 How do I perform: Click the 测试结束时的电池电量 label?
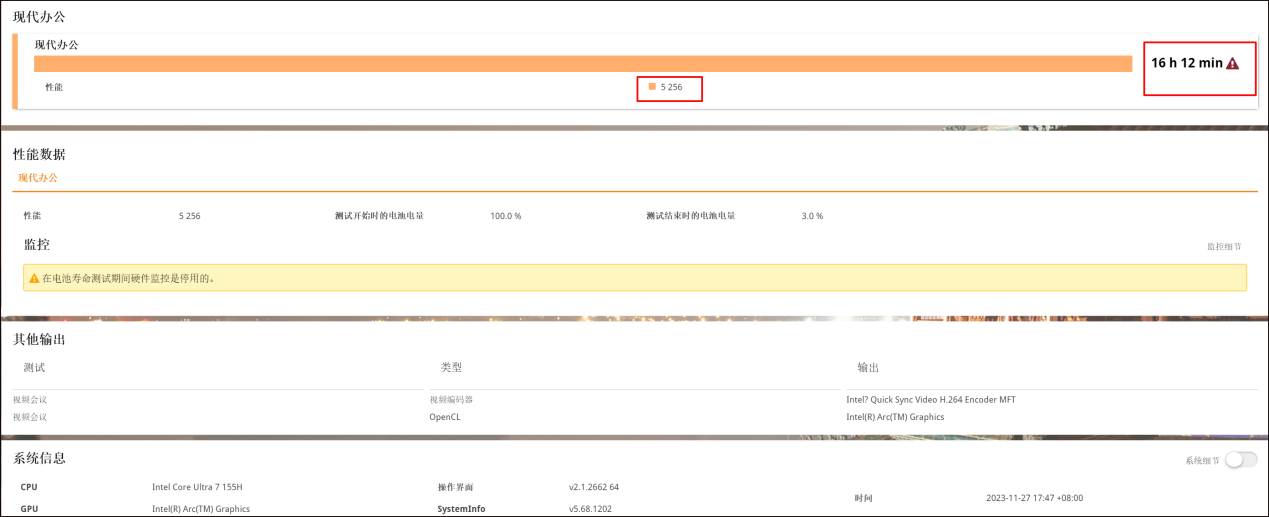point(691,215)
